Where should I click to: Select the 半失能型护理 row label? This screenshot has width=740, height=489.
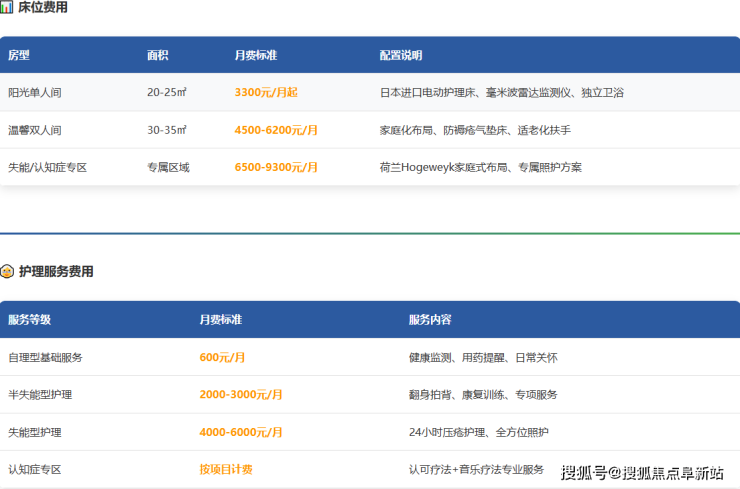click(40, 395)
